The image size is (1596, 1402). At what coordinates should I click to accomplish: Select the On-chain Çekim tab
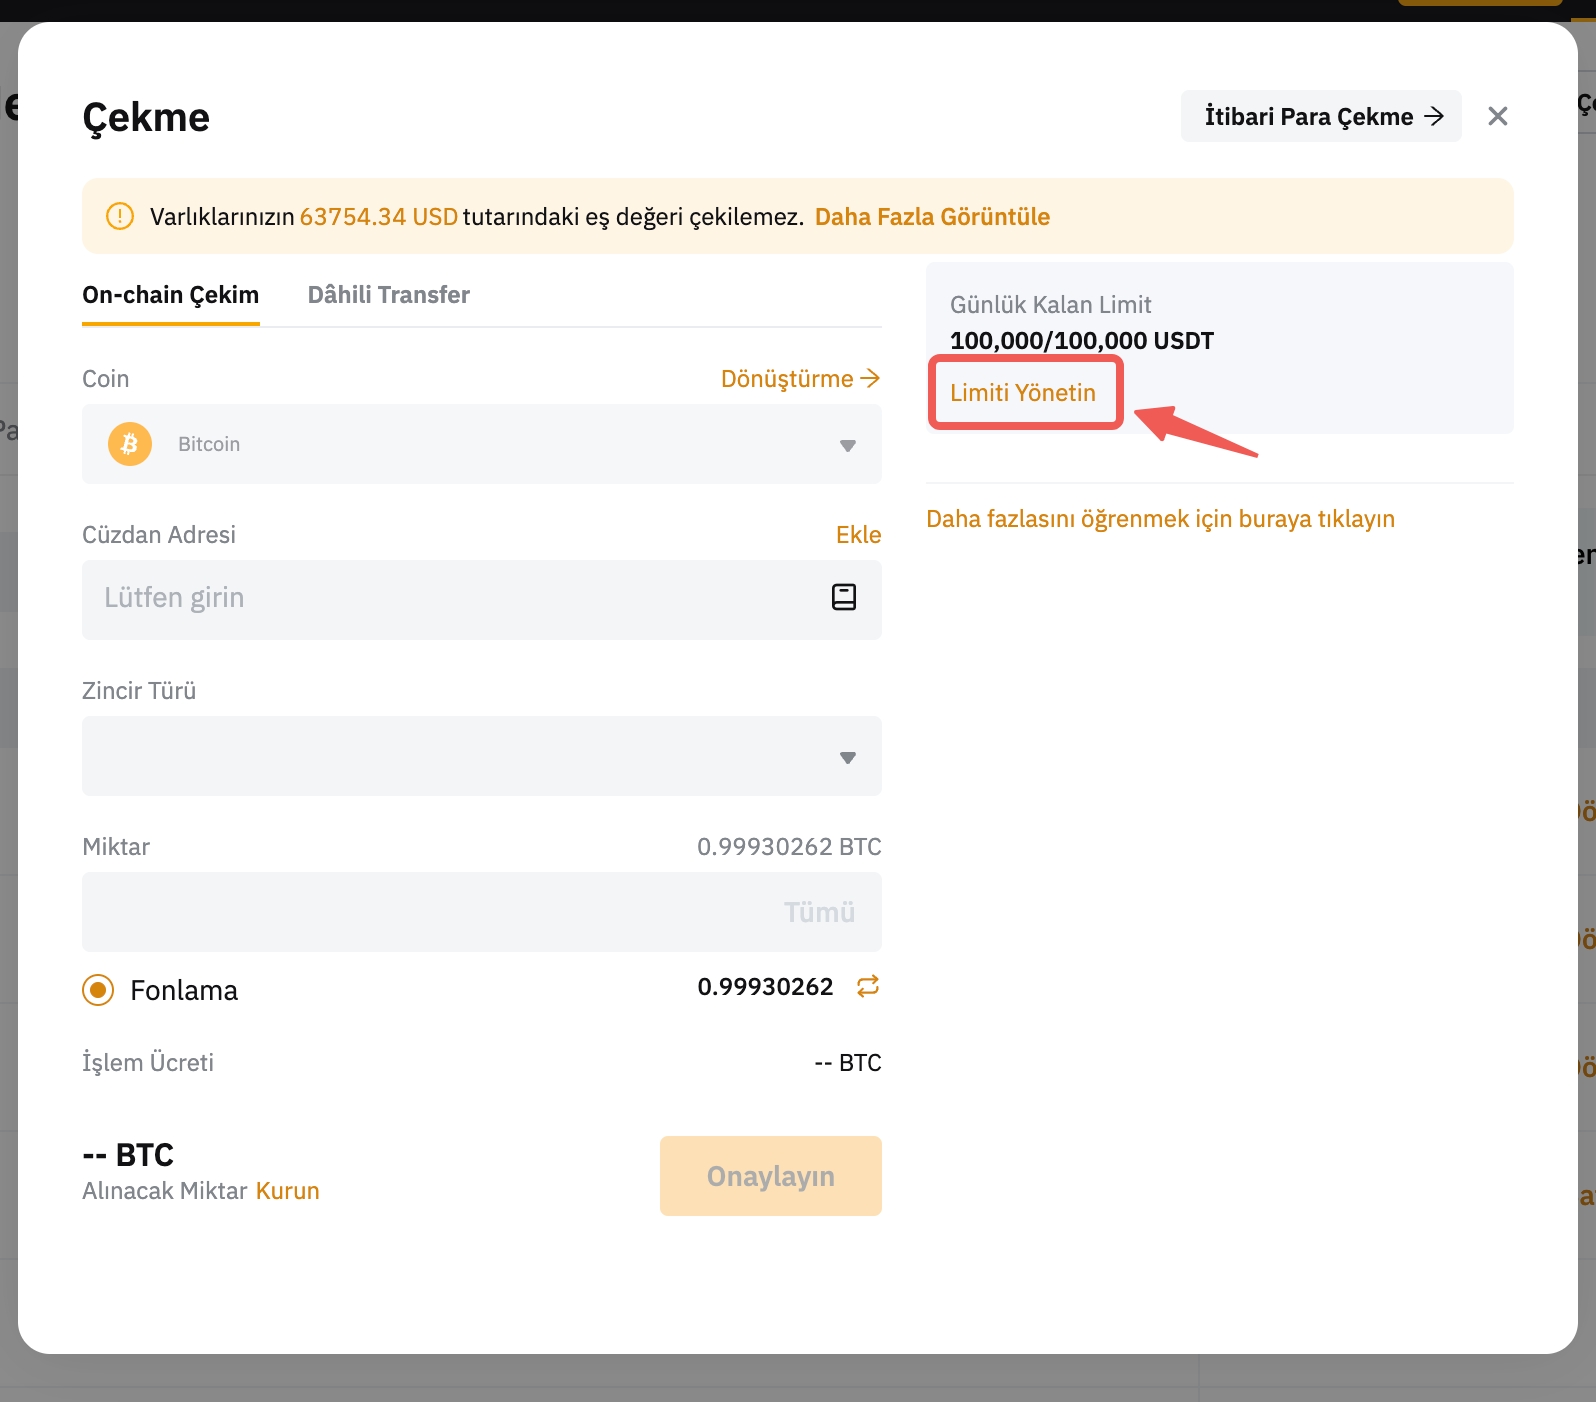pos(170,295)
